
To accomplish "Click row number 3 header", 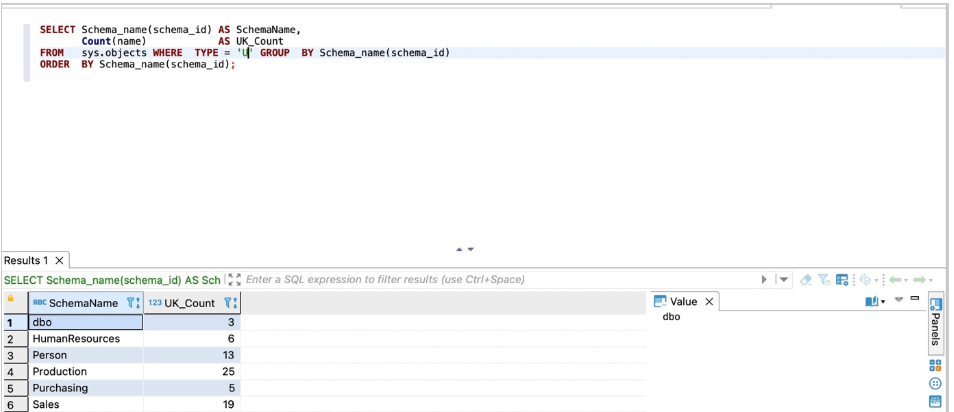I will [x=15, y=355].
